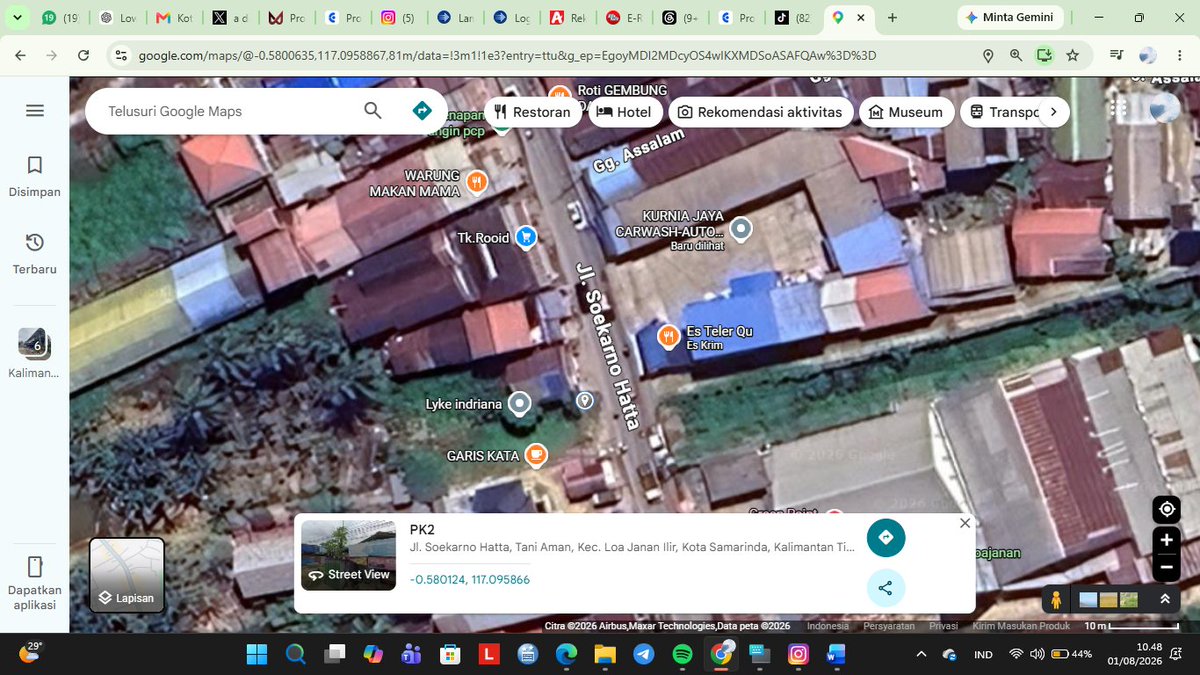Click the PK2 title text
Image resolution: width=1200 pixels, height=675 pixels.
422,529
